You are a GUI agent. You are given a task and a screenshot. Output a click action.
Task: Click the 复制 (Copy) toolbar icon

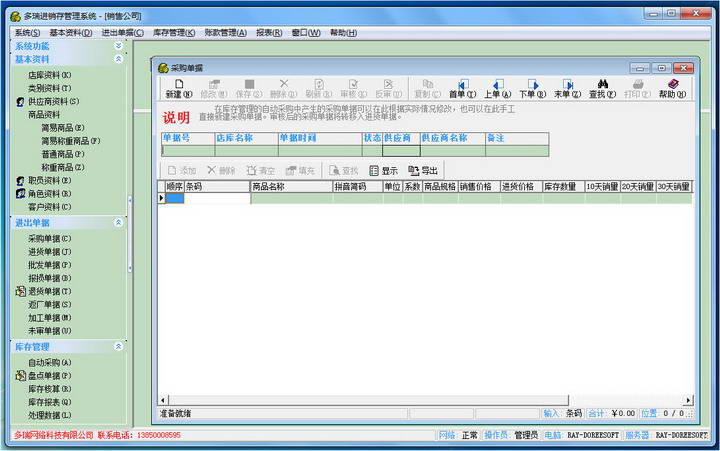pyautogui.click(x=428, y=84)
